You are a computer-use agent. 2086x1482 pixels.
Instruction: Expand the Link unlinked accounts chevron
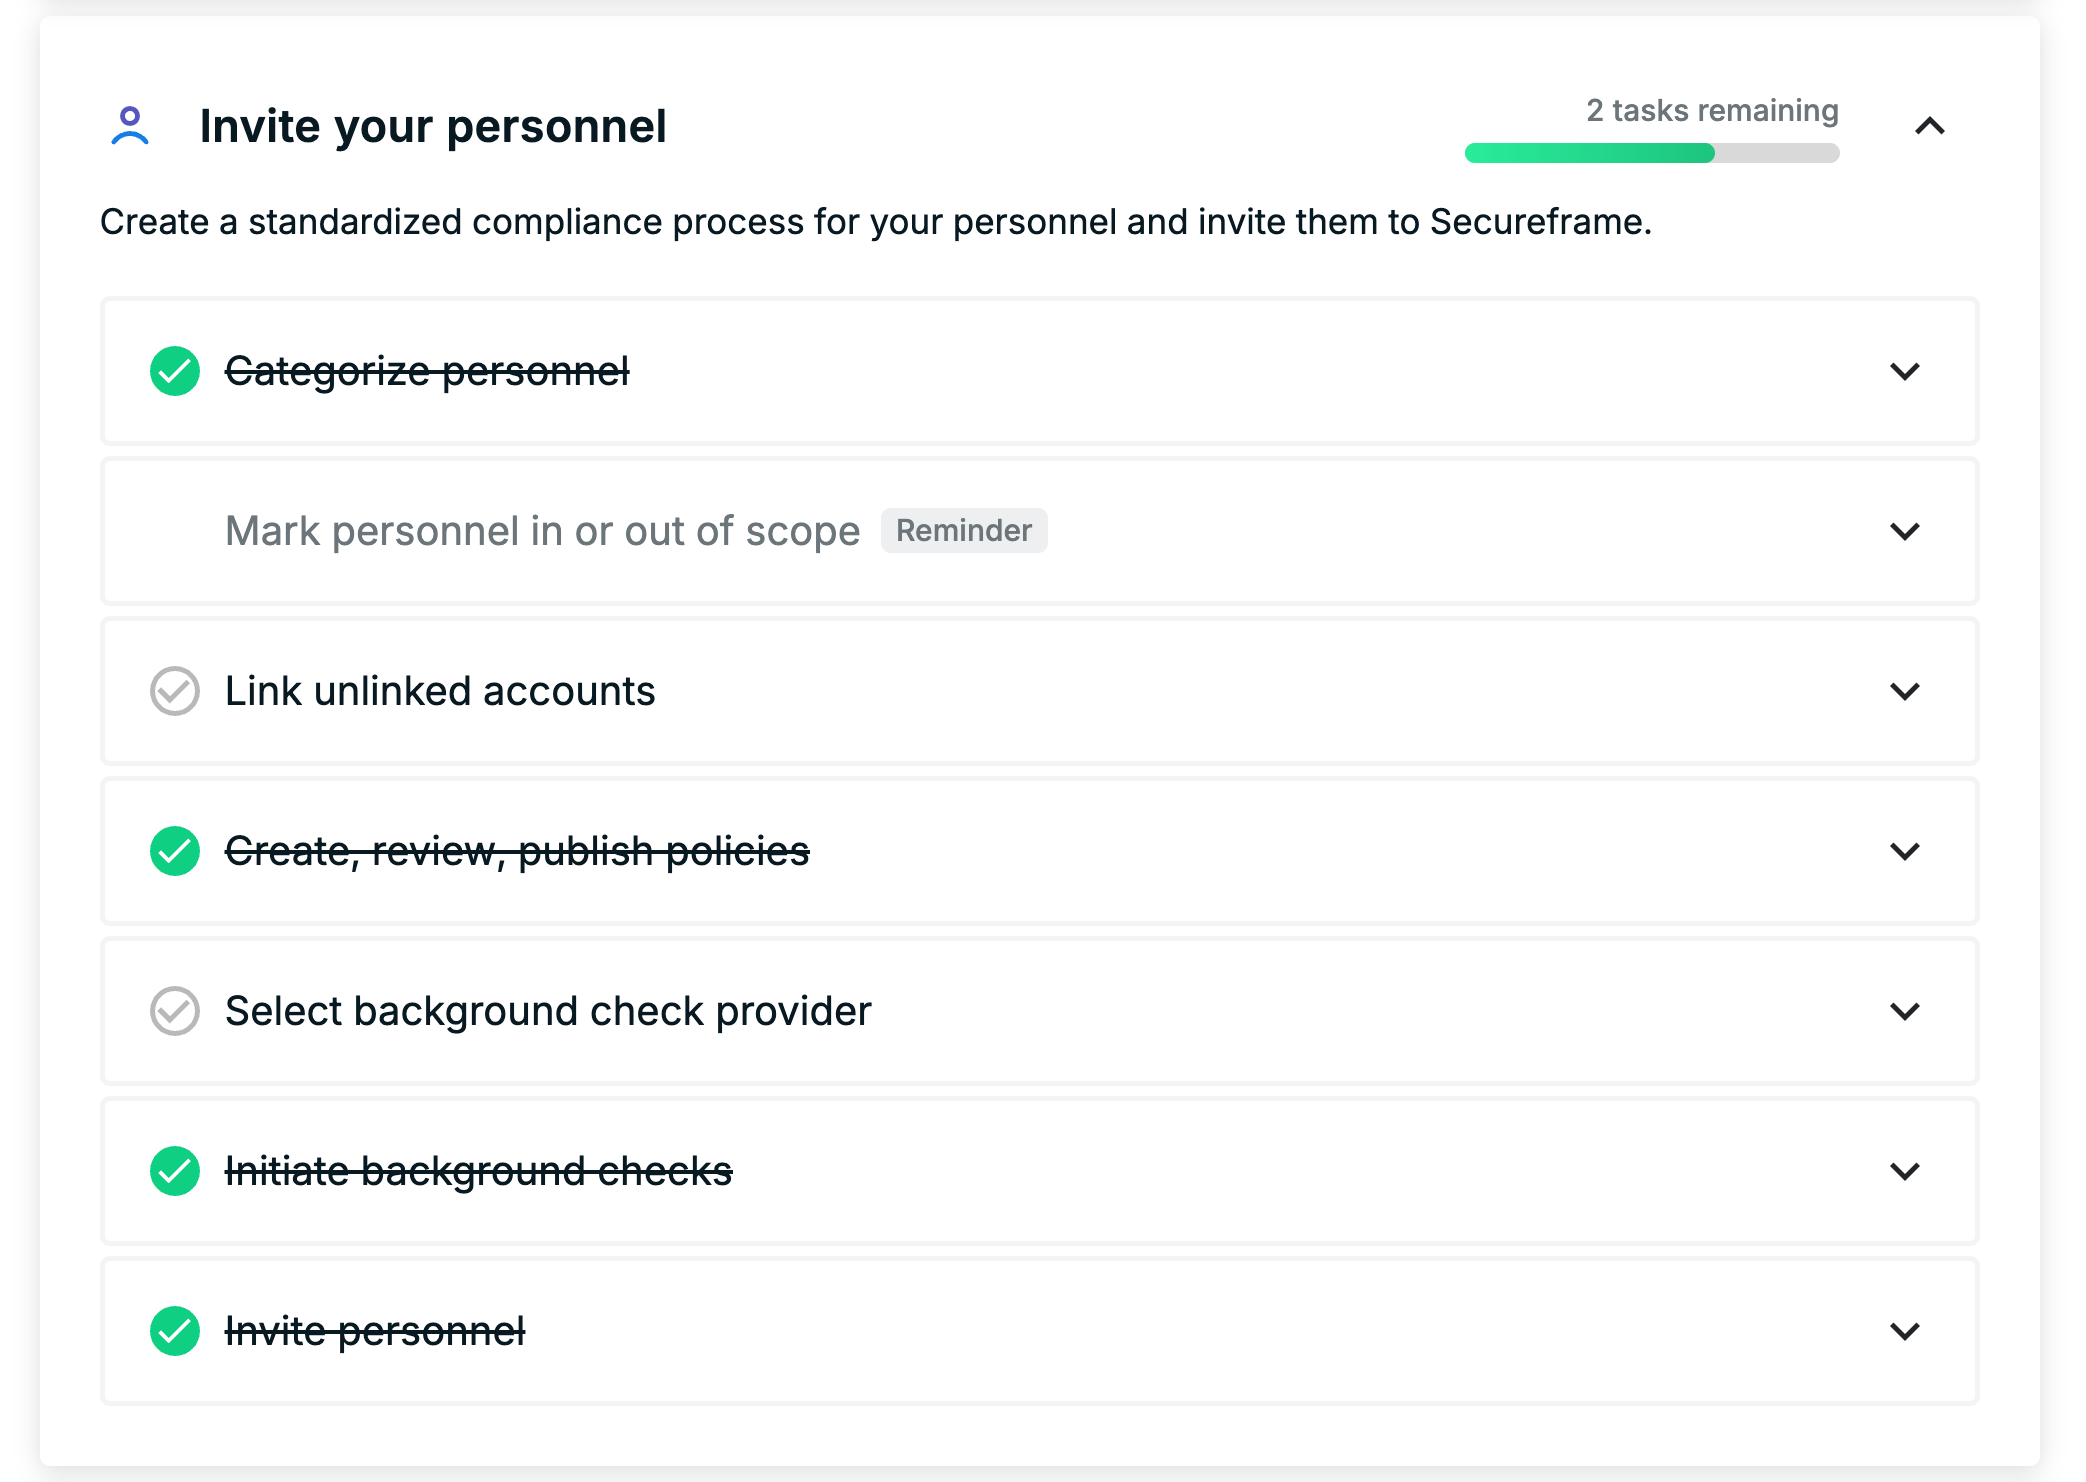[1905, 691]
